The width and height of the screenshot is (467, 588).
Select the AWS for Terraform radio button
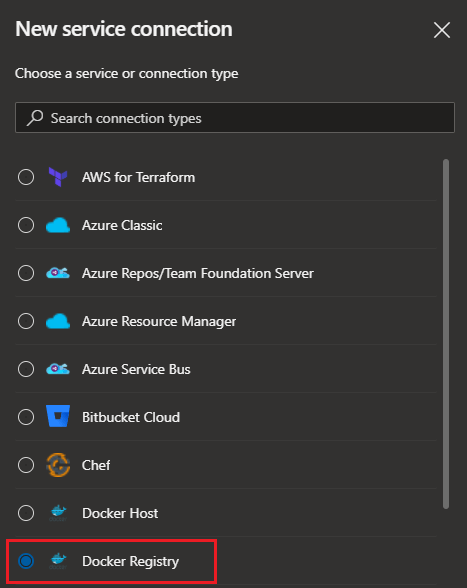click(26, 177)
